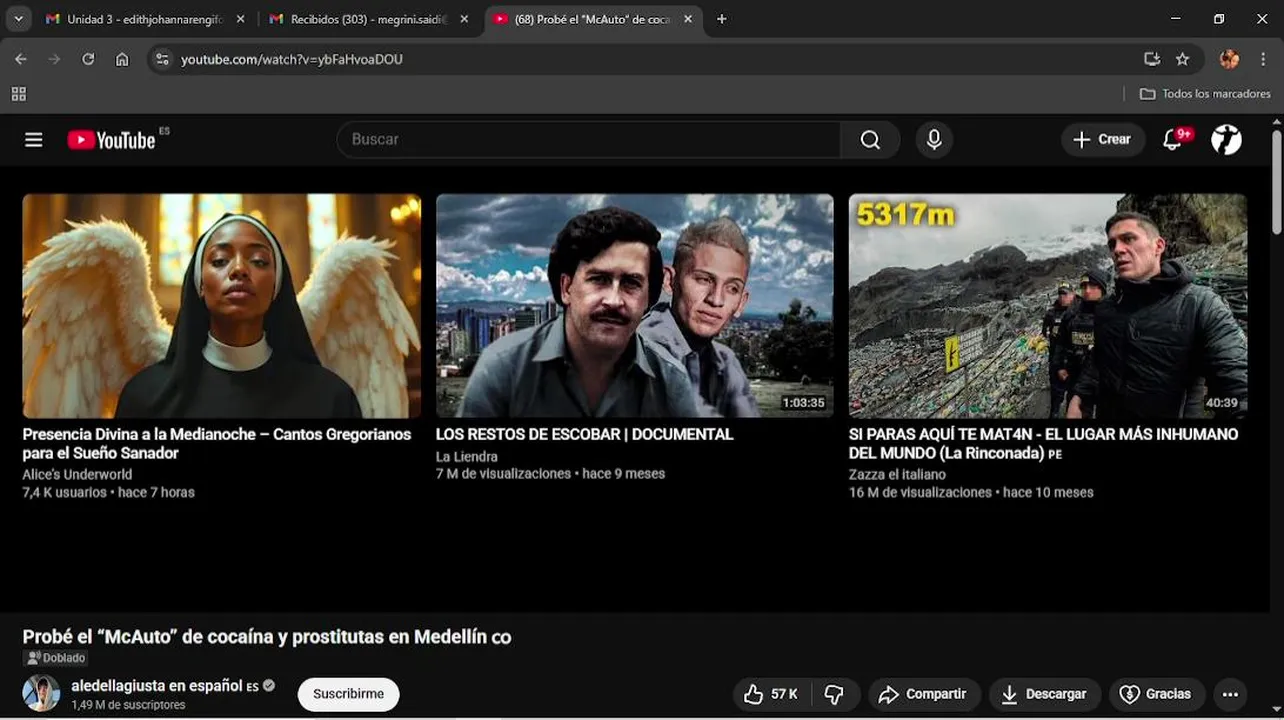Open the aledellagiusta channel avatar
The width and height of the screenshot is (1284, 720).
(x=41, y=694)
